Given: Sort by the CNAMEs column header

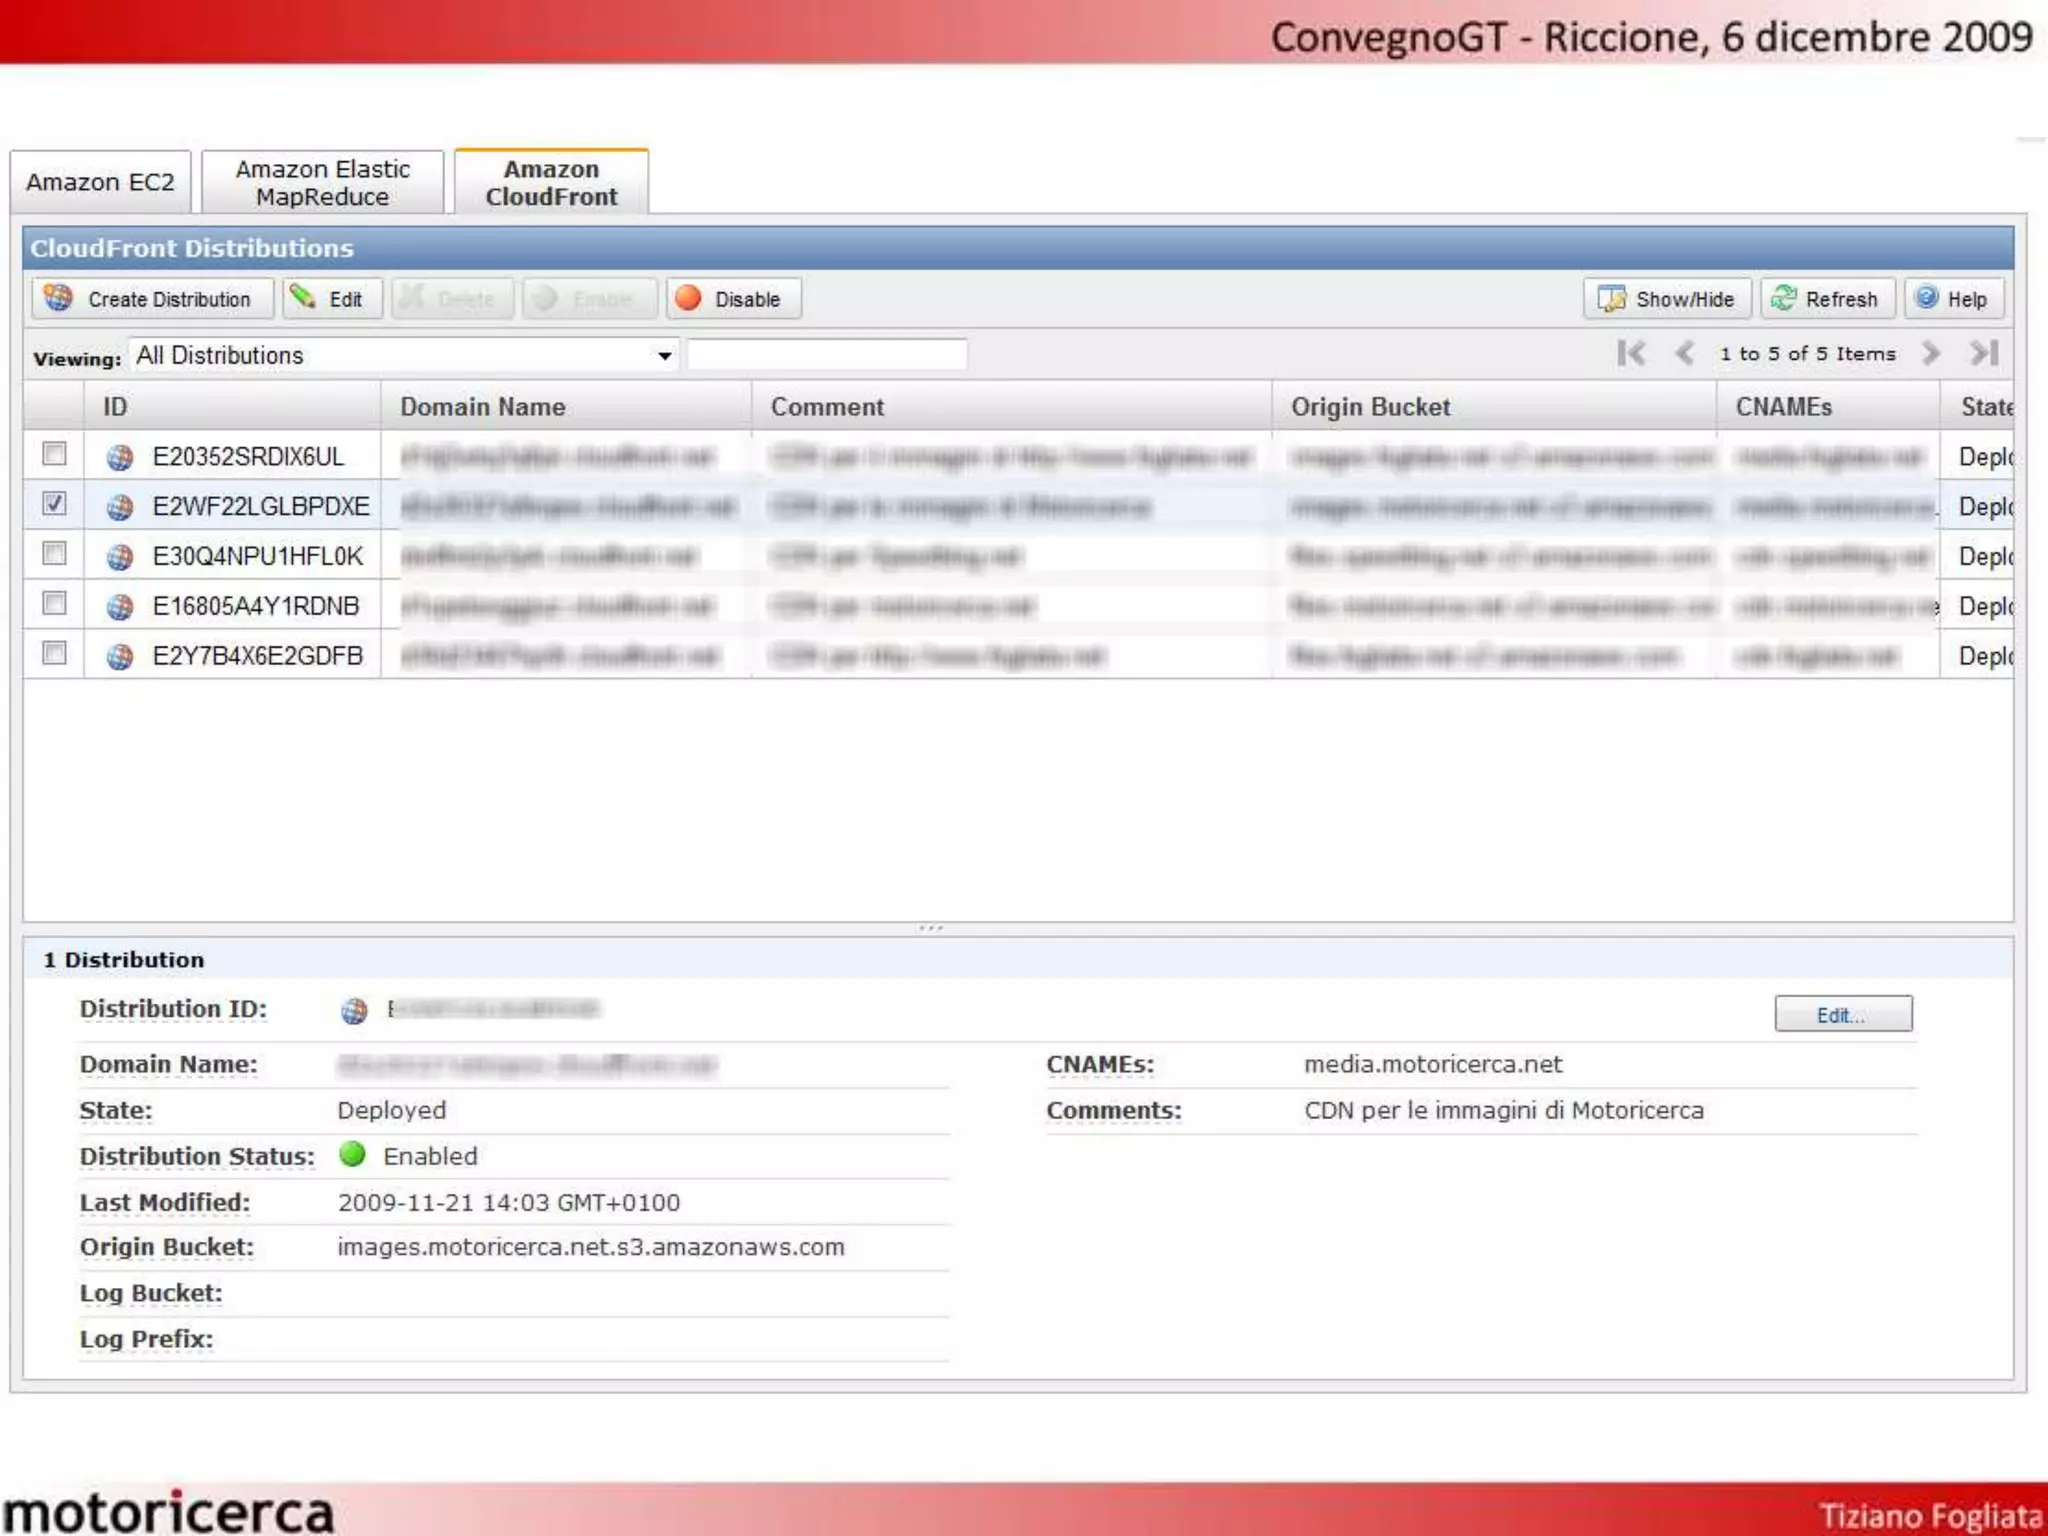Looking at the screenshot, I should (1828, 406).
